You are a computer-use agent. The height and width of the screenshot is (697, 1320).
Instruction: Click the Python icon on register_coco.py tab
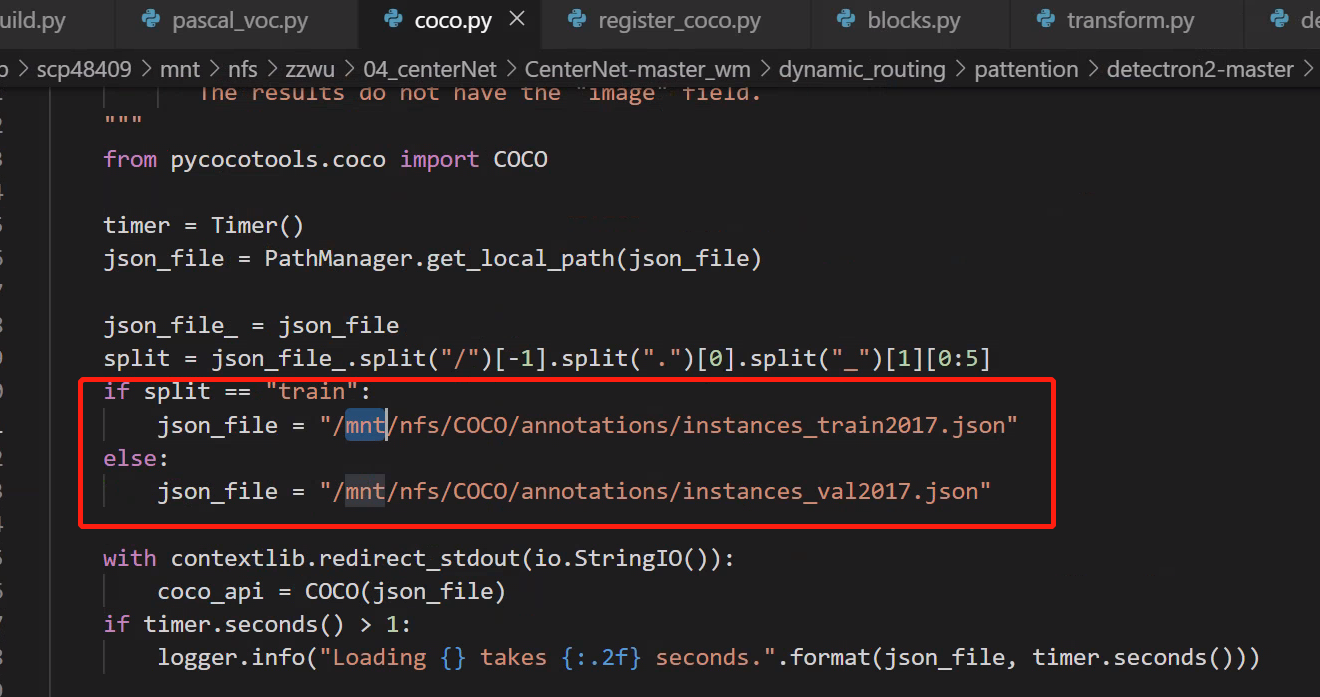click(x=577, y=19)
